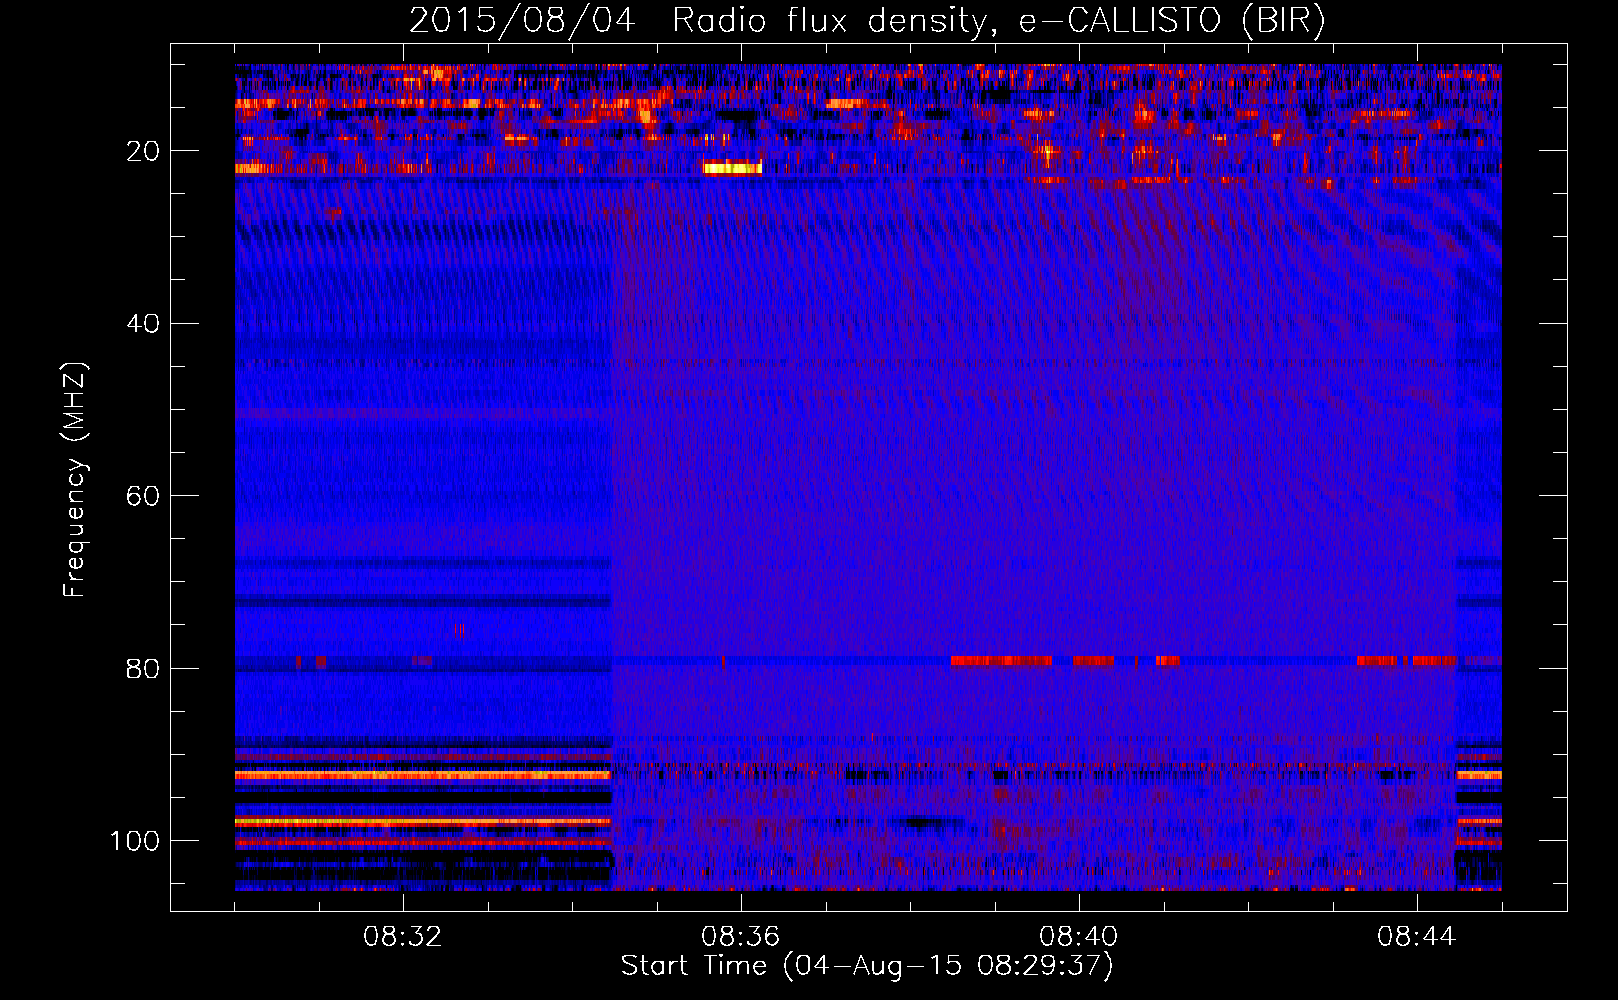1618x1000 pixels.
Task: Click the 60 MHz frequency tick label
Action: pyautogui.click(x=144, y=496)
